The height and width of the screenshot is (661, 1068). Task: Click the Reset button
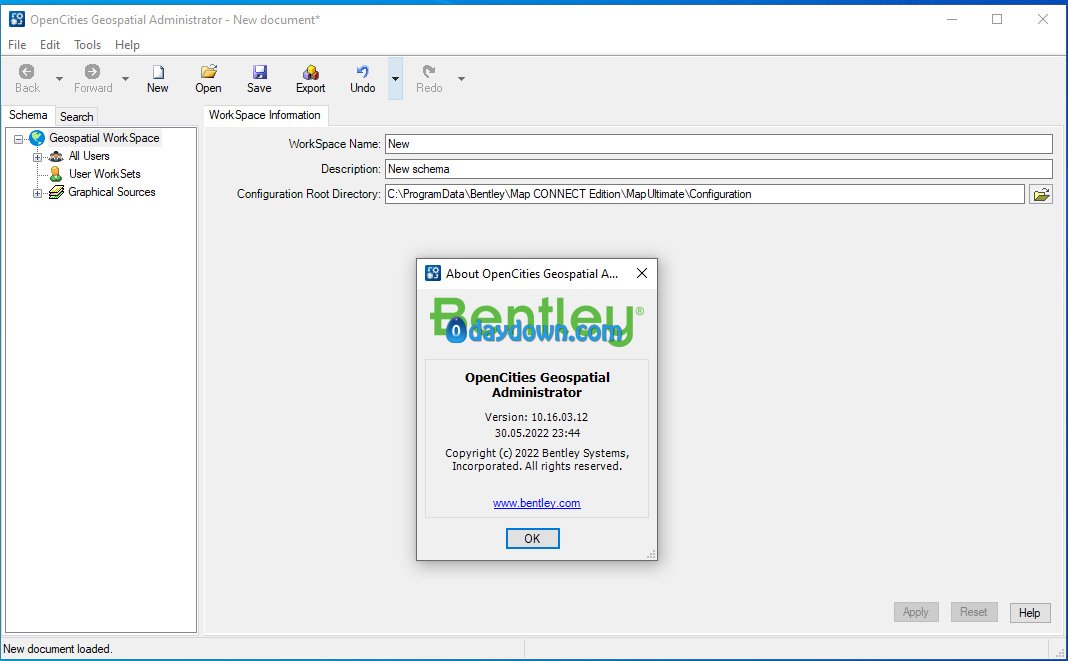click(x=973, y=612)
